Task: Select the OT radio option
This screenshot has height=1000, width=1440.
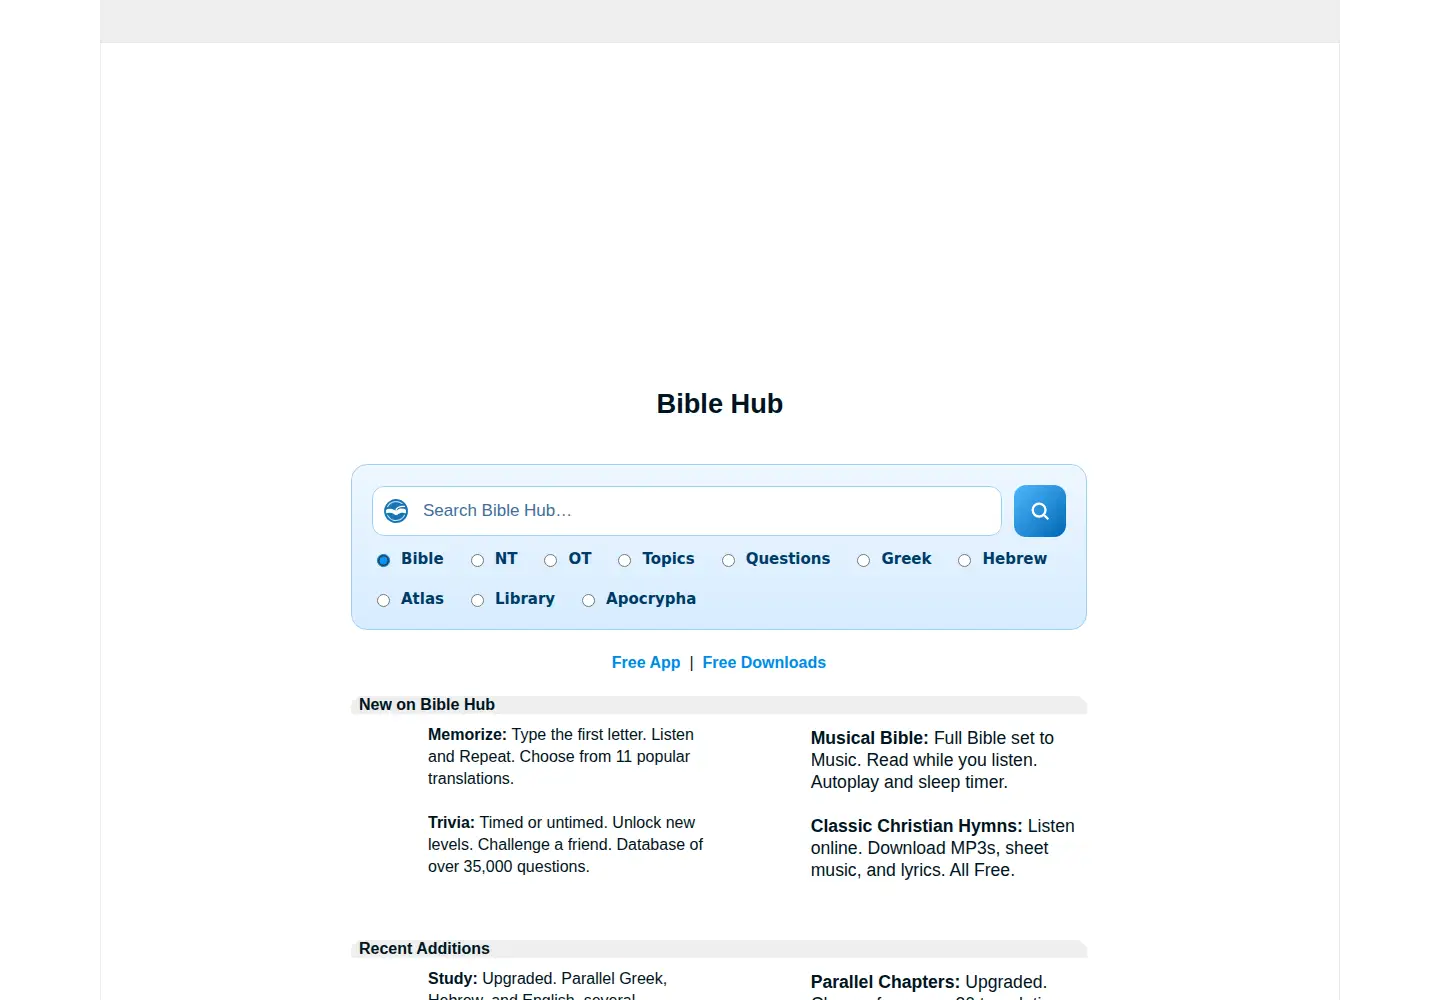Action: [550, 560]
